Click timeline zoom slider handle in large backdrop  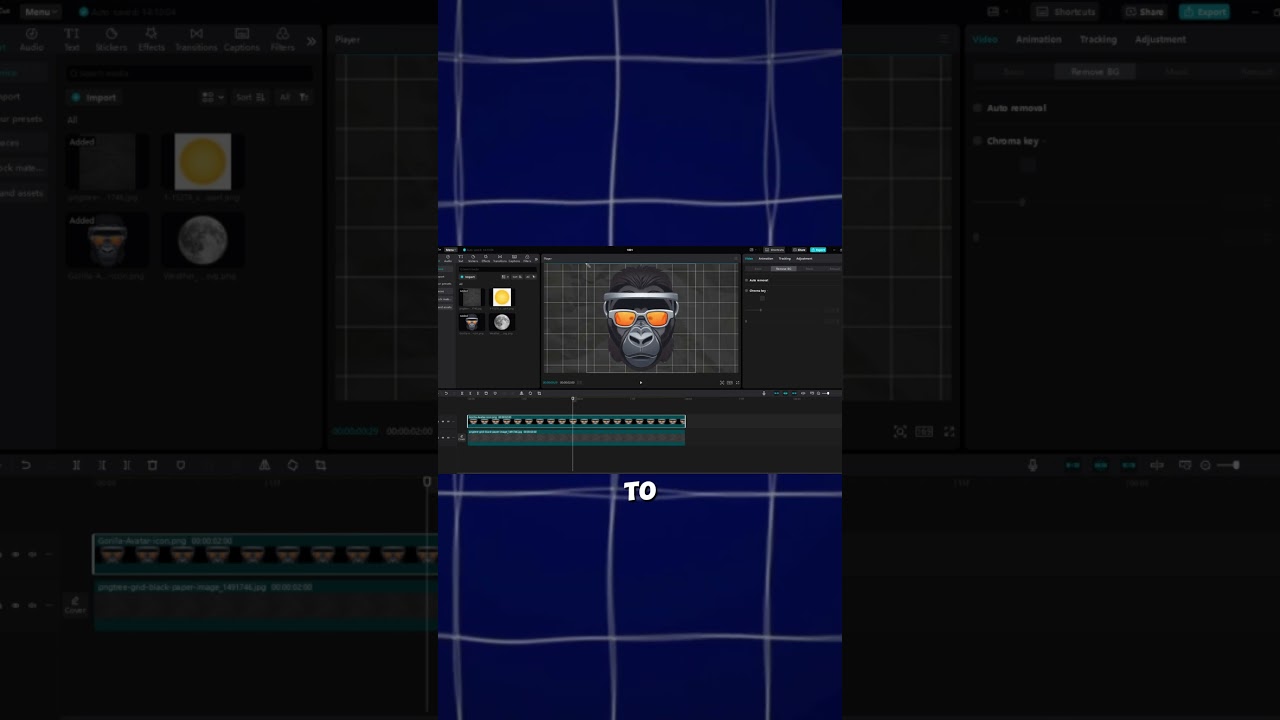point(1236,465)
